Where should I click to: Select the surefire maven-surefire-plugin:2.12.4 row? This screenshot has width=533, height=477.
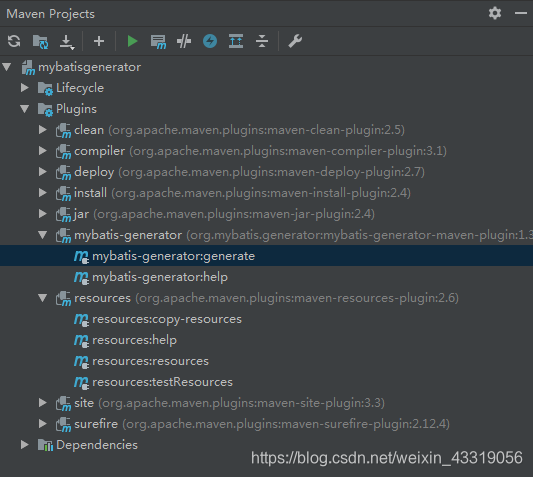[x=266, y=424]
